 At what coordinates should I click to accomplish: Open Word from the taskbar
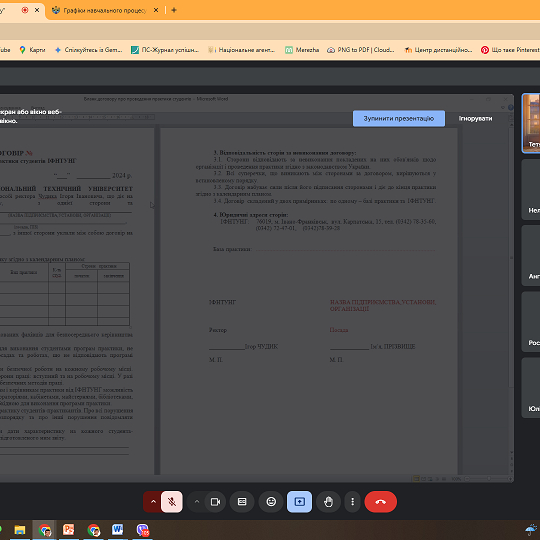117,530
